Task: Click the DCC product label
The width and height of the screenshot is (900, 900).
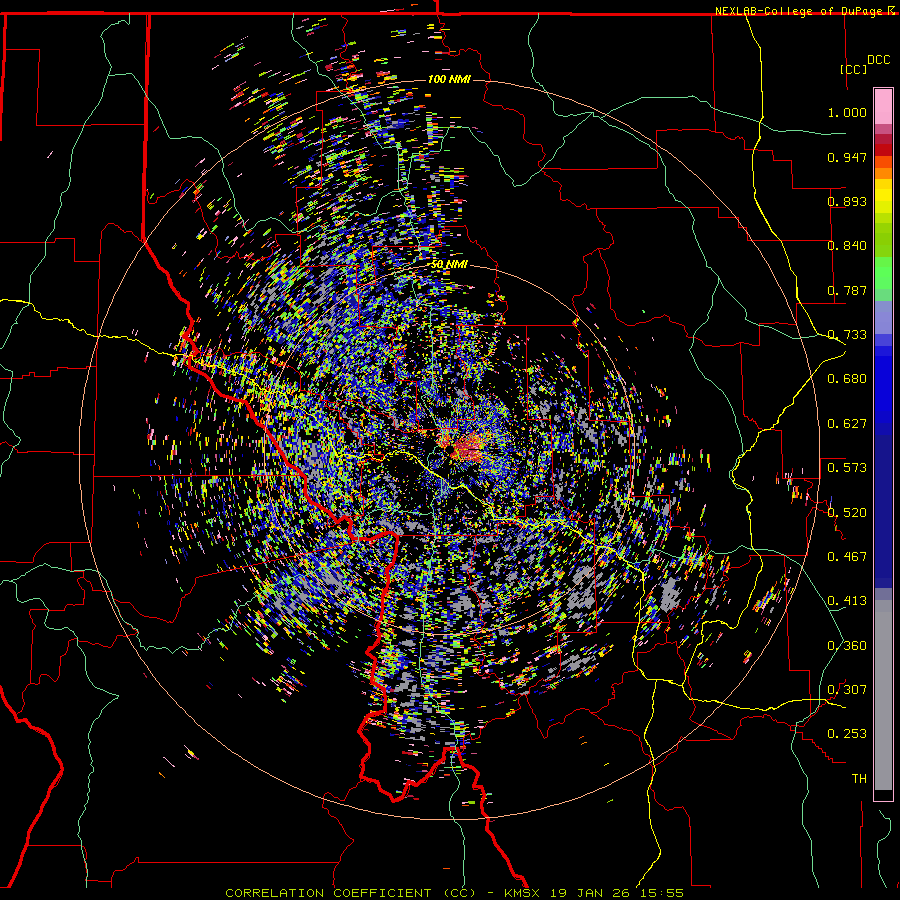Action: pos(878,60)
